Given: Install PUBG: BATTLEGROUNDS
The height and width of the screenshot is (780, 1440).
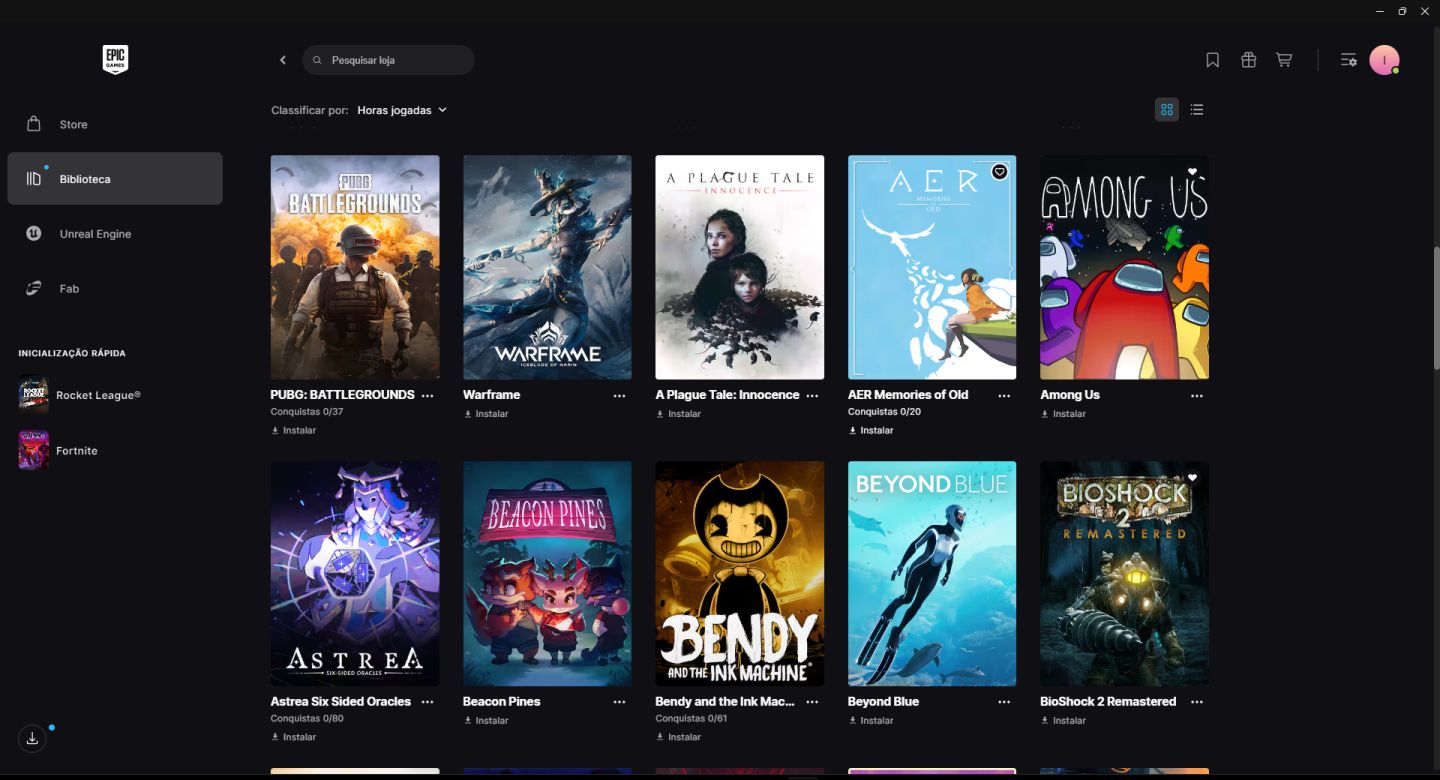Looking at the screenshot, I should 294,431.
